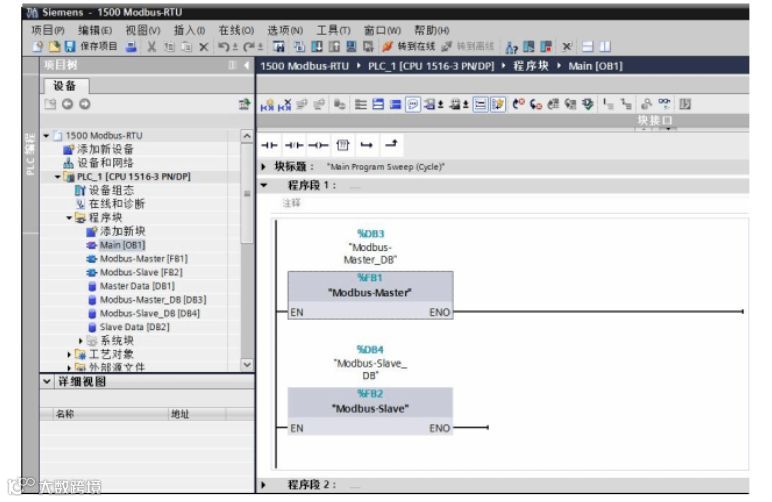Insert a normally open contact

[269, 145]
